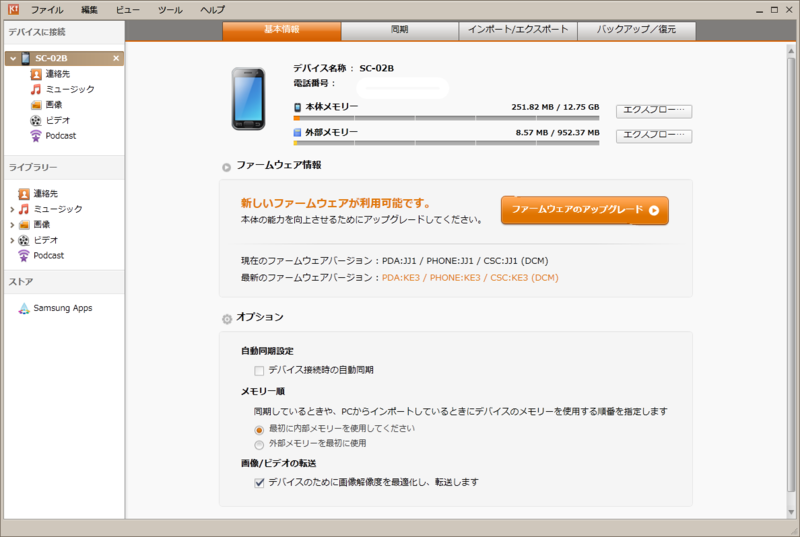The height and width of the screenshot is (537, 800).
Task: Click エクスプロー button for 外部メモリー
Action: (654, 136)
